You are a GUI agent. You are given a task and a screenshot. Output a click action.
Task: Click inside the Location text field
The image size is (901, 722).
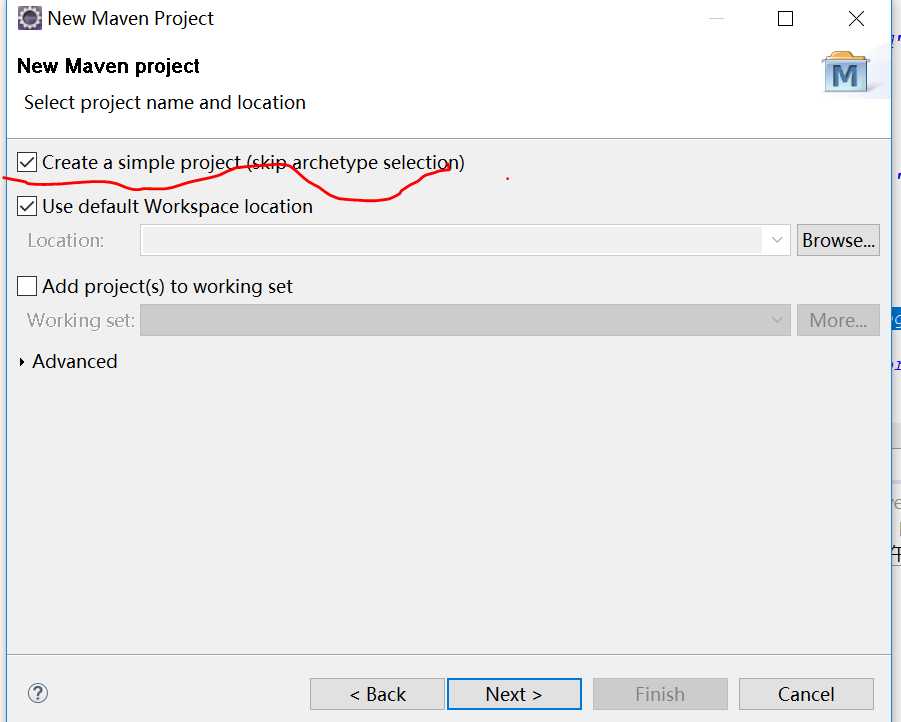pos(452,240)
